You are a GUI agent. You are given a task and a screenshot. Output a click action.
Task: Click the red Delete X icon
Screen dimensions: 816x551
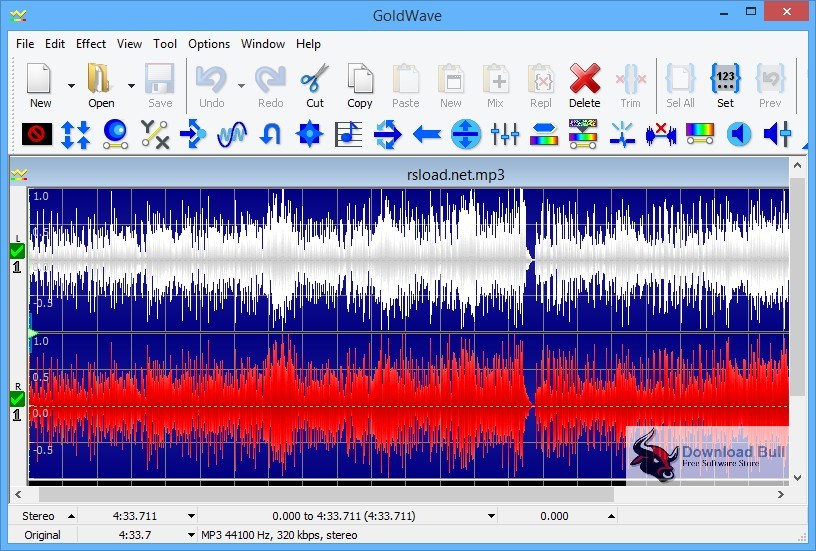(585, 79)
